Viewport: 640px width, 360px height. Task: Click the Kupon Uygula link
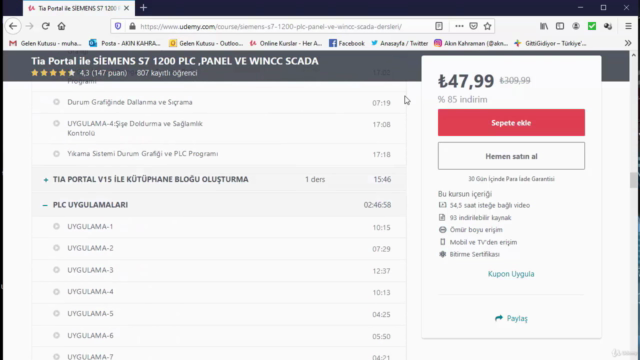(x=511, y=274)
